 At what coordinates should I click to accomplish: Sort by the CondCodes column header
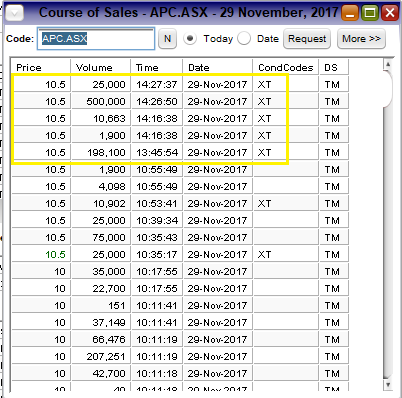click(286, 67)
